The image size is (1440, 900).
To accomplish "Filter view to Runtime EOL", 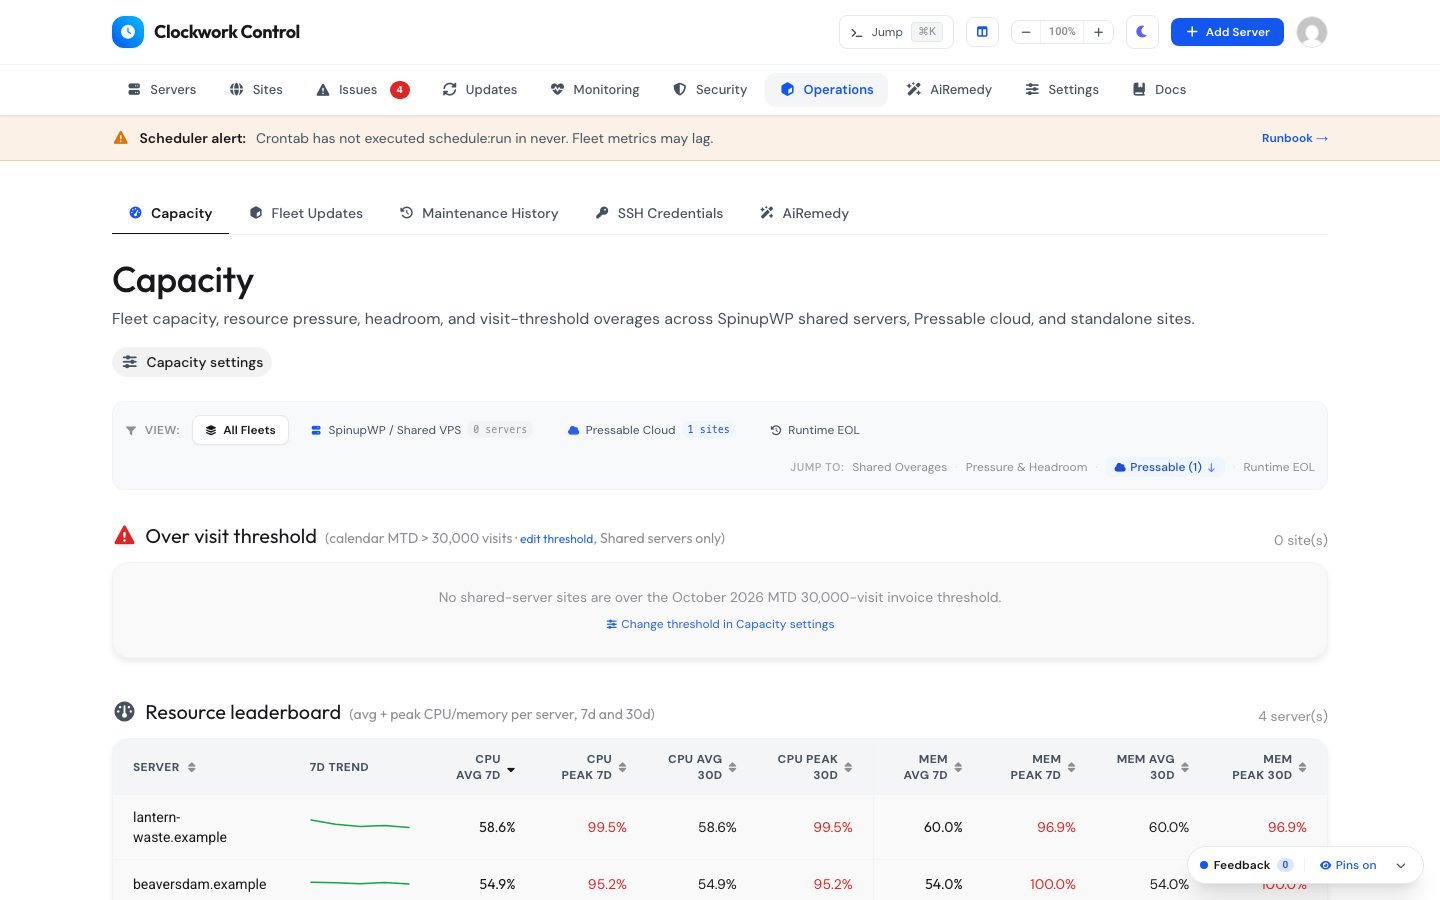I will [x=815, y=430].
